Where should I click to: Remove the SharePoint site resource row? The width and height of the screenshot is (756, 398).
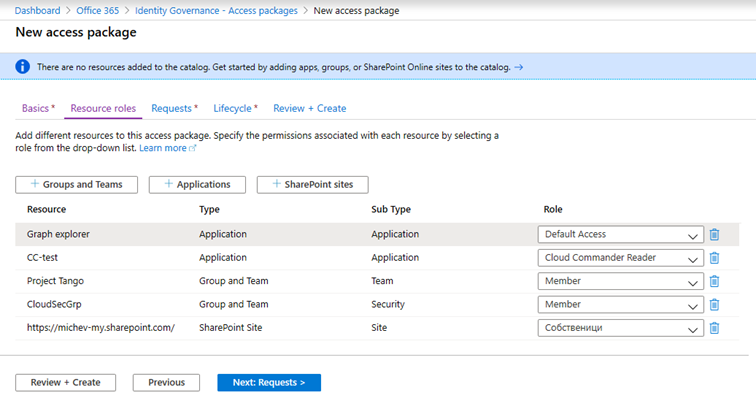point(714,328)
